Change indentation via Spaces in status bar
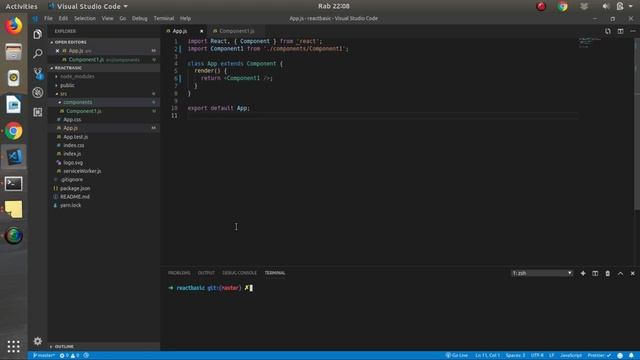640x360 pixels. [x=516, y=356]
